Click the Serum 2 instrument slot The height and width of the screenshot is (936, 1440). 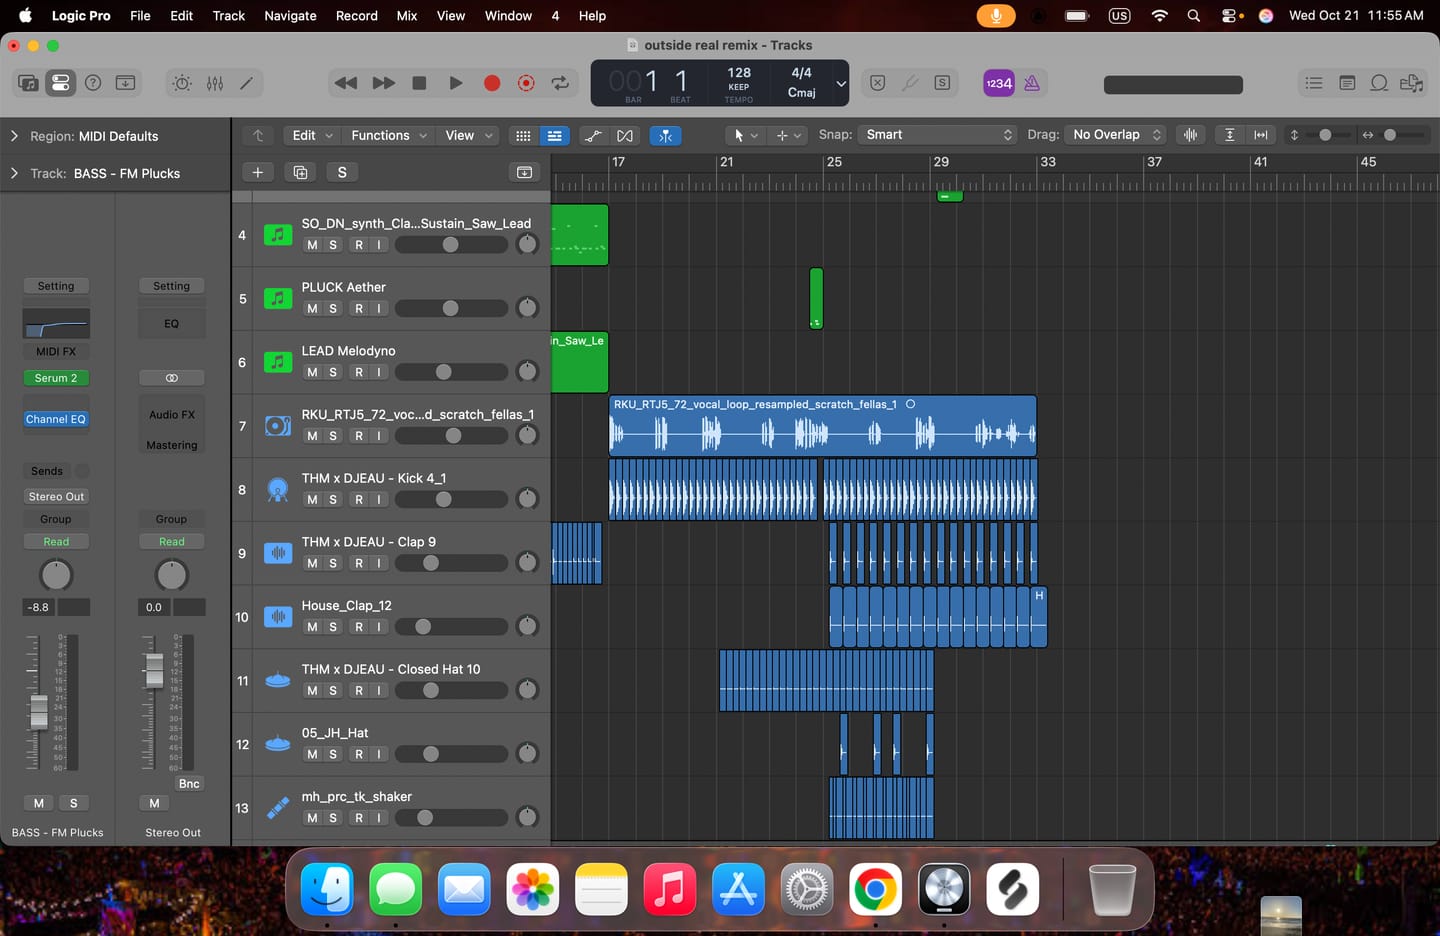56,378
